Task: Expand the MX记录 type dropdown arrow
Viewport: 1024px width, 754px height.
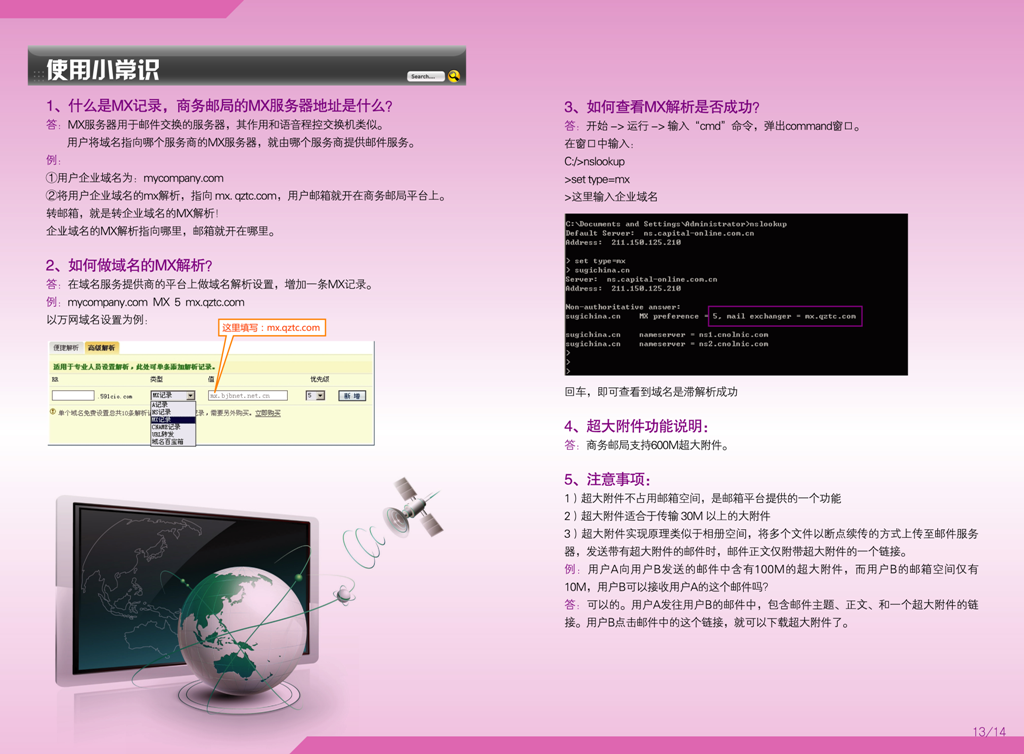Action: tap(191, 396)
